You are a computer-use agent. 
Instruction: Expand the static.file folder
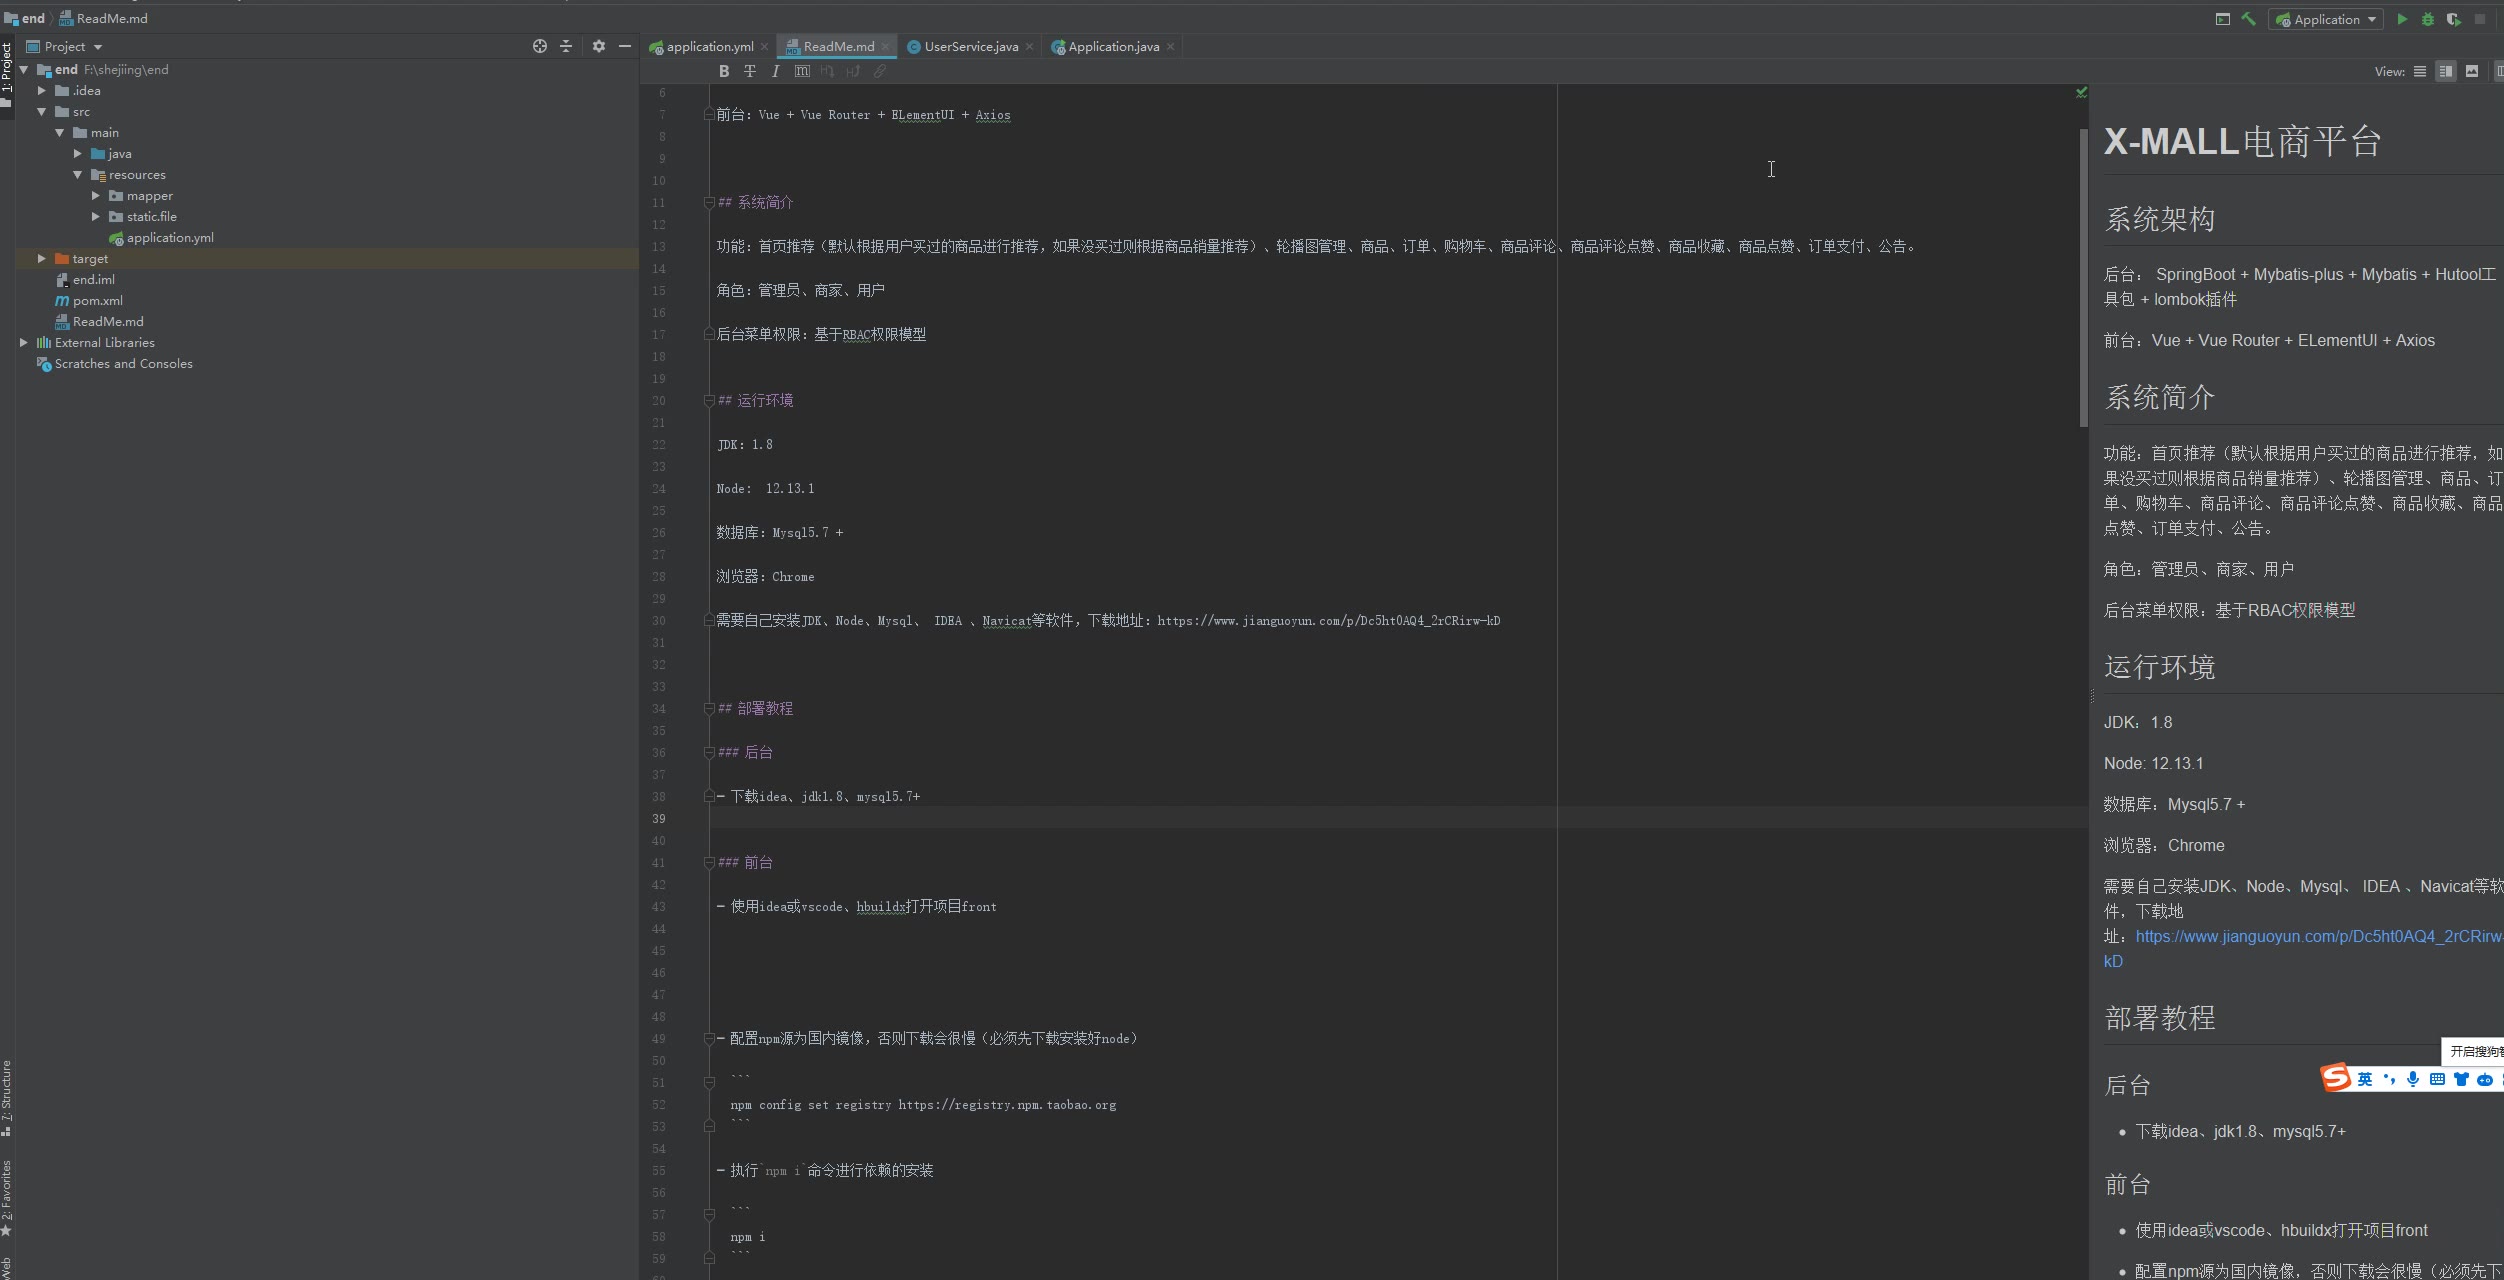tap(96, 216)
